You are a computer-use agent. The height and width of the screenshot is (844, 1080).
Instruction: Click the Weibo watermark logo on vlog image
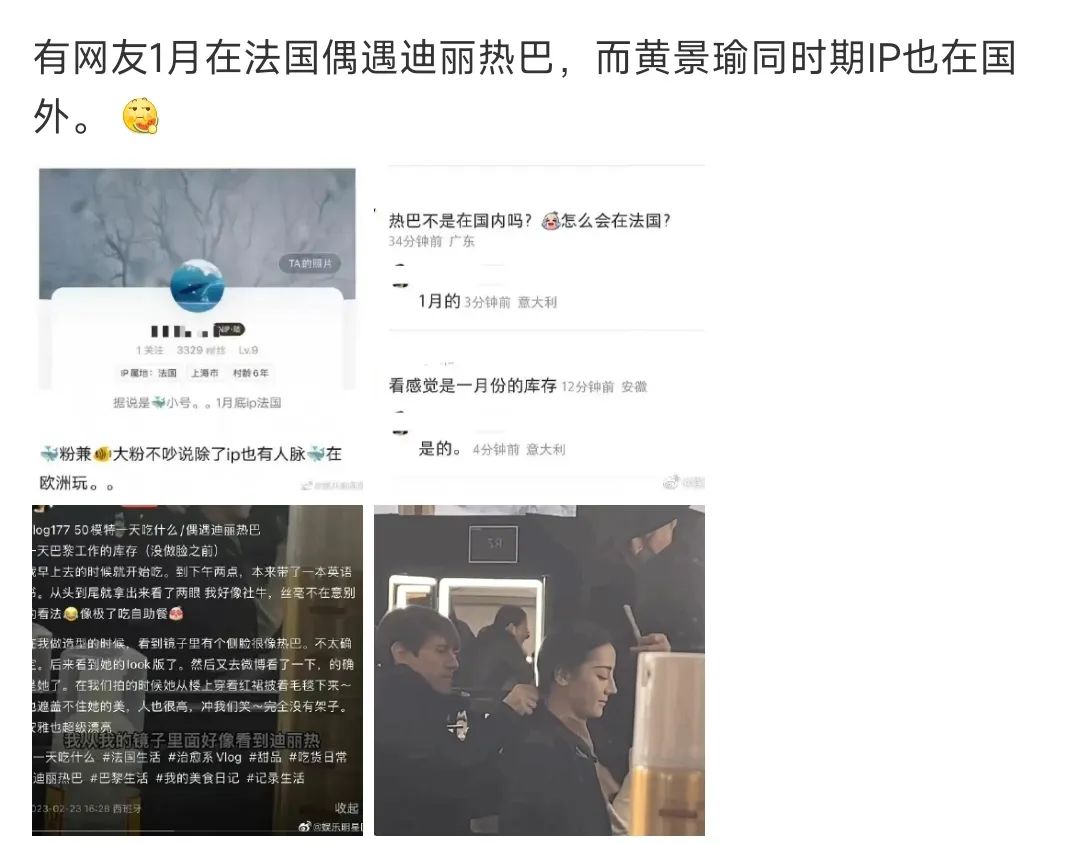pos(305,825)
